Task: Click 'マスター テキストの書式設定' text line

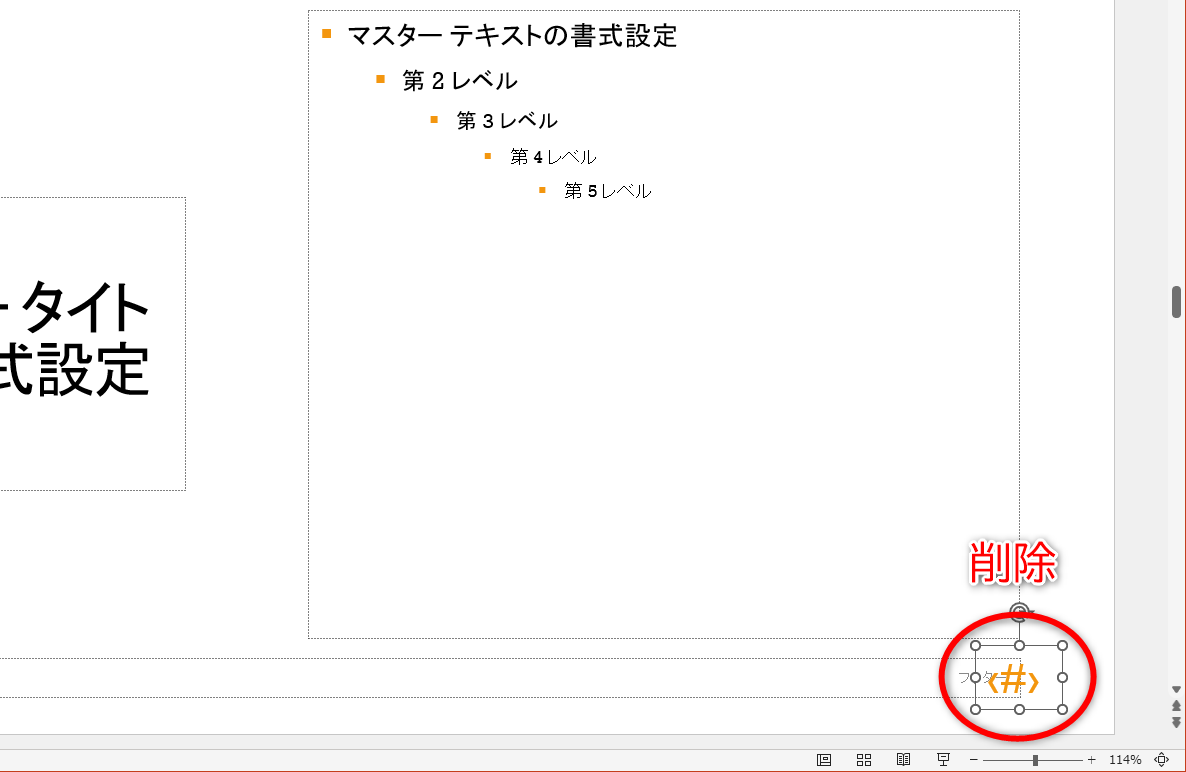Action: (x=512, y=36)
